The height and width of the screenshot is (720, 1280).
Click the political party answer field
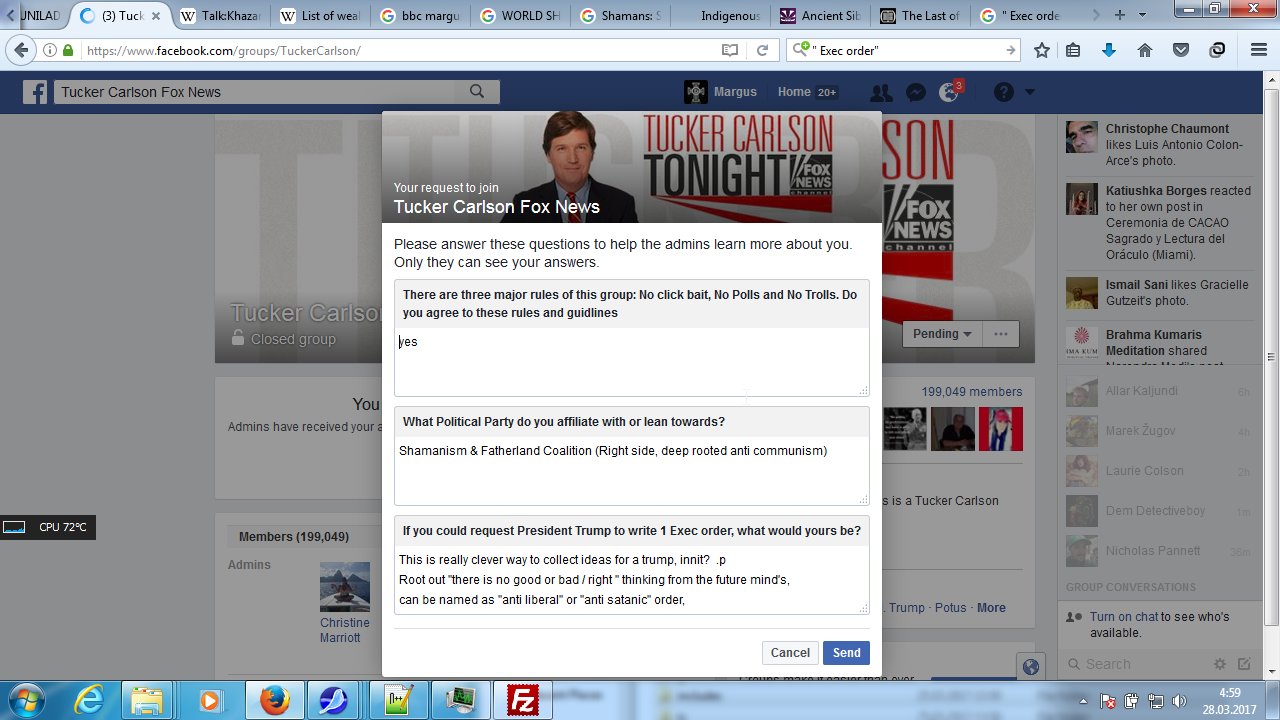pos(632,471)
